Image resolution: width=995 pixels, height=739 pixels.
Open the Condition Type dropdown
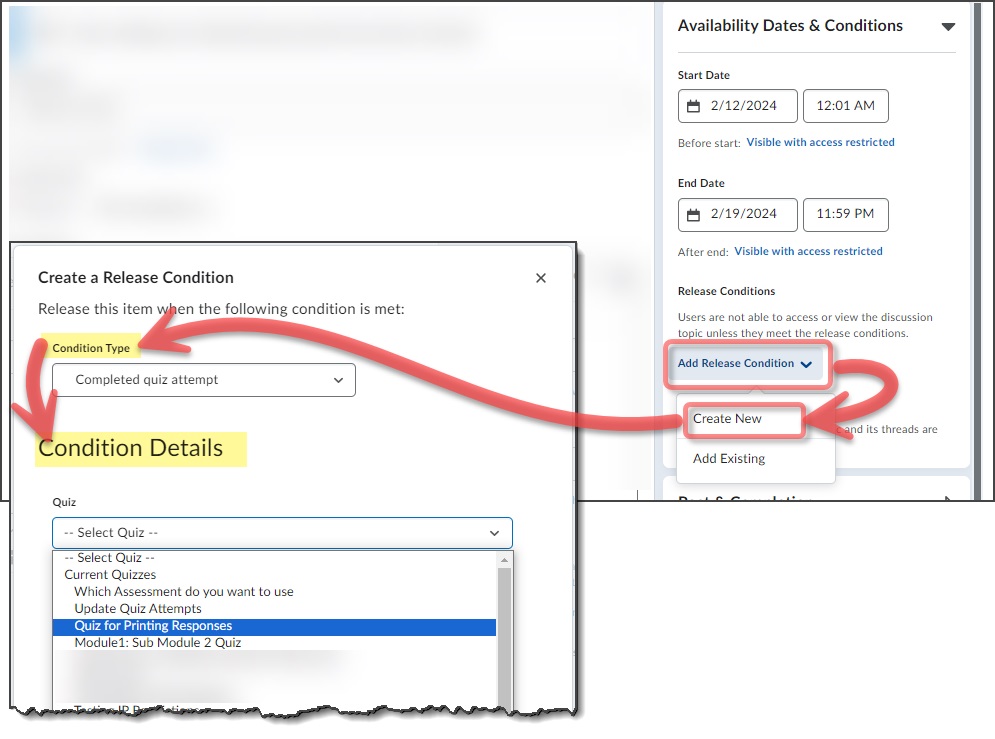point(204,380)
